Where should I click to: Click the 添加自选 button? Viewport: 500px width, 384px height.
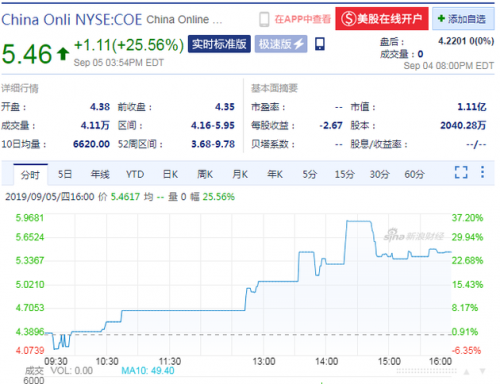click(x=463, y=19)
